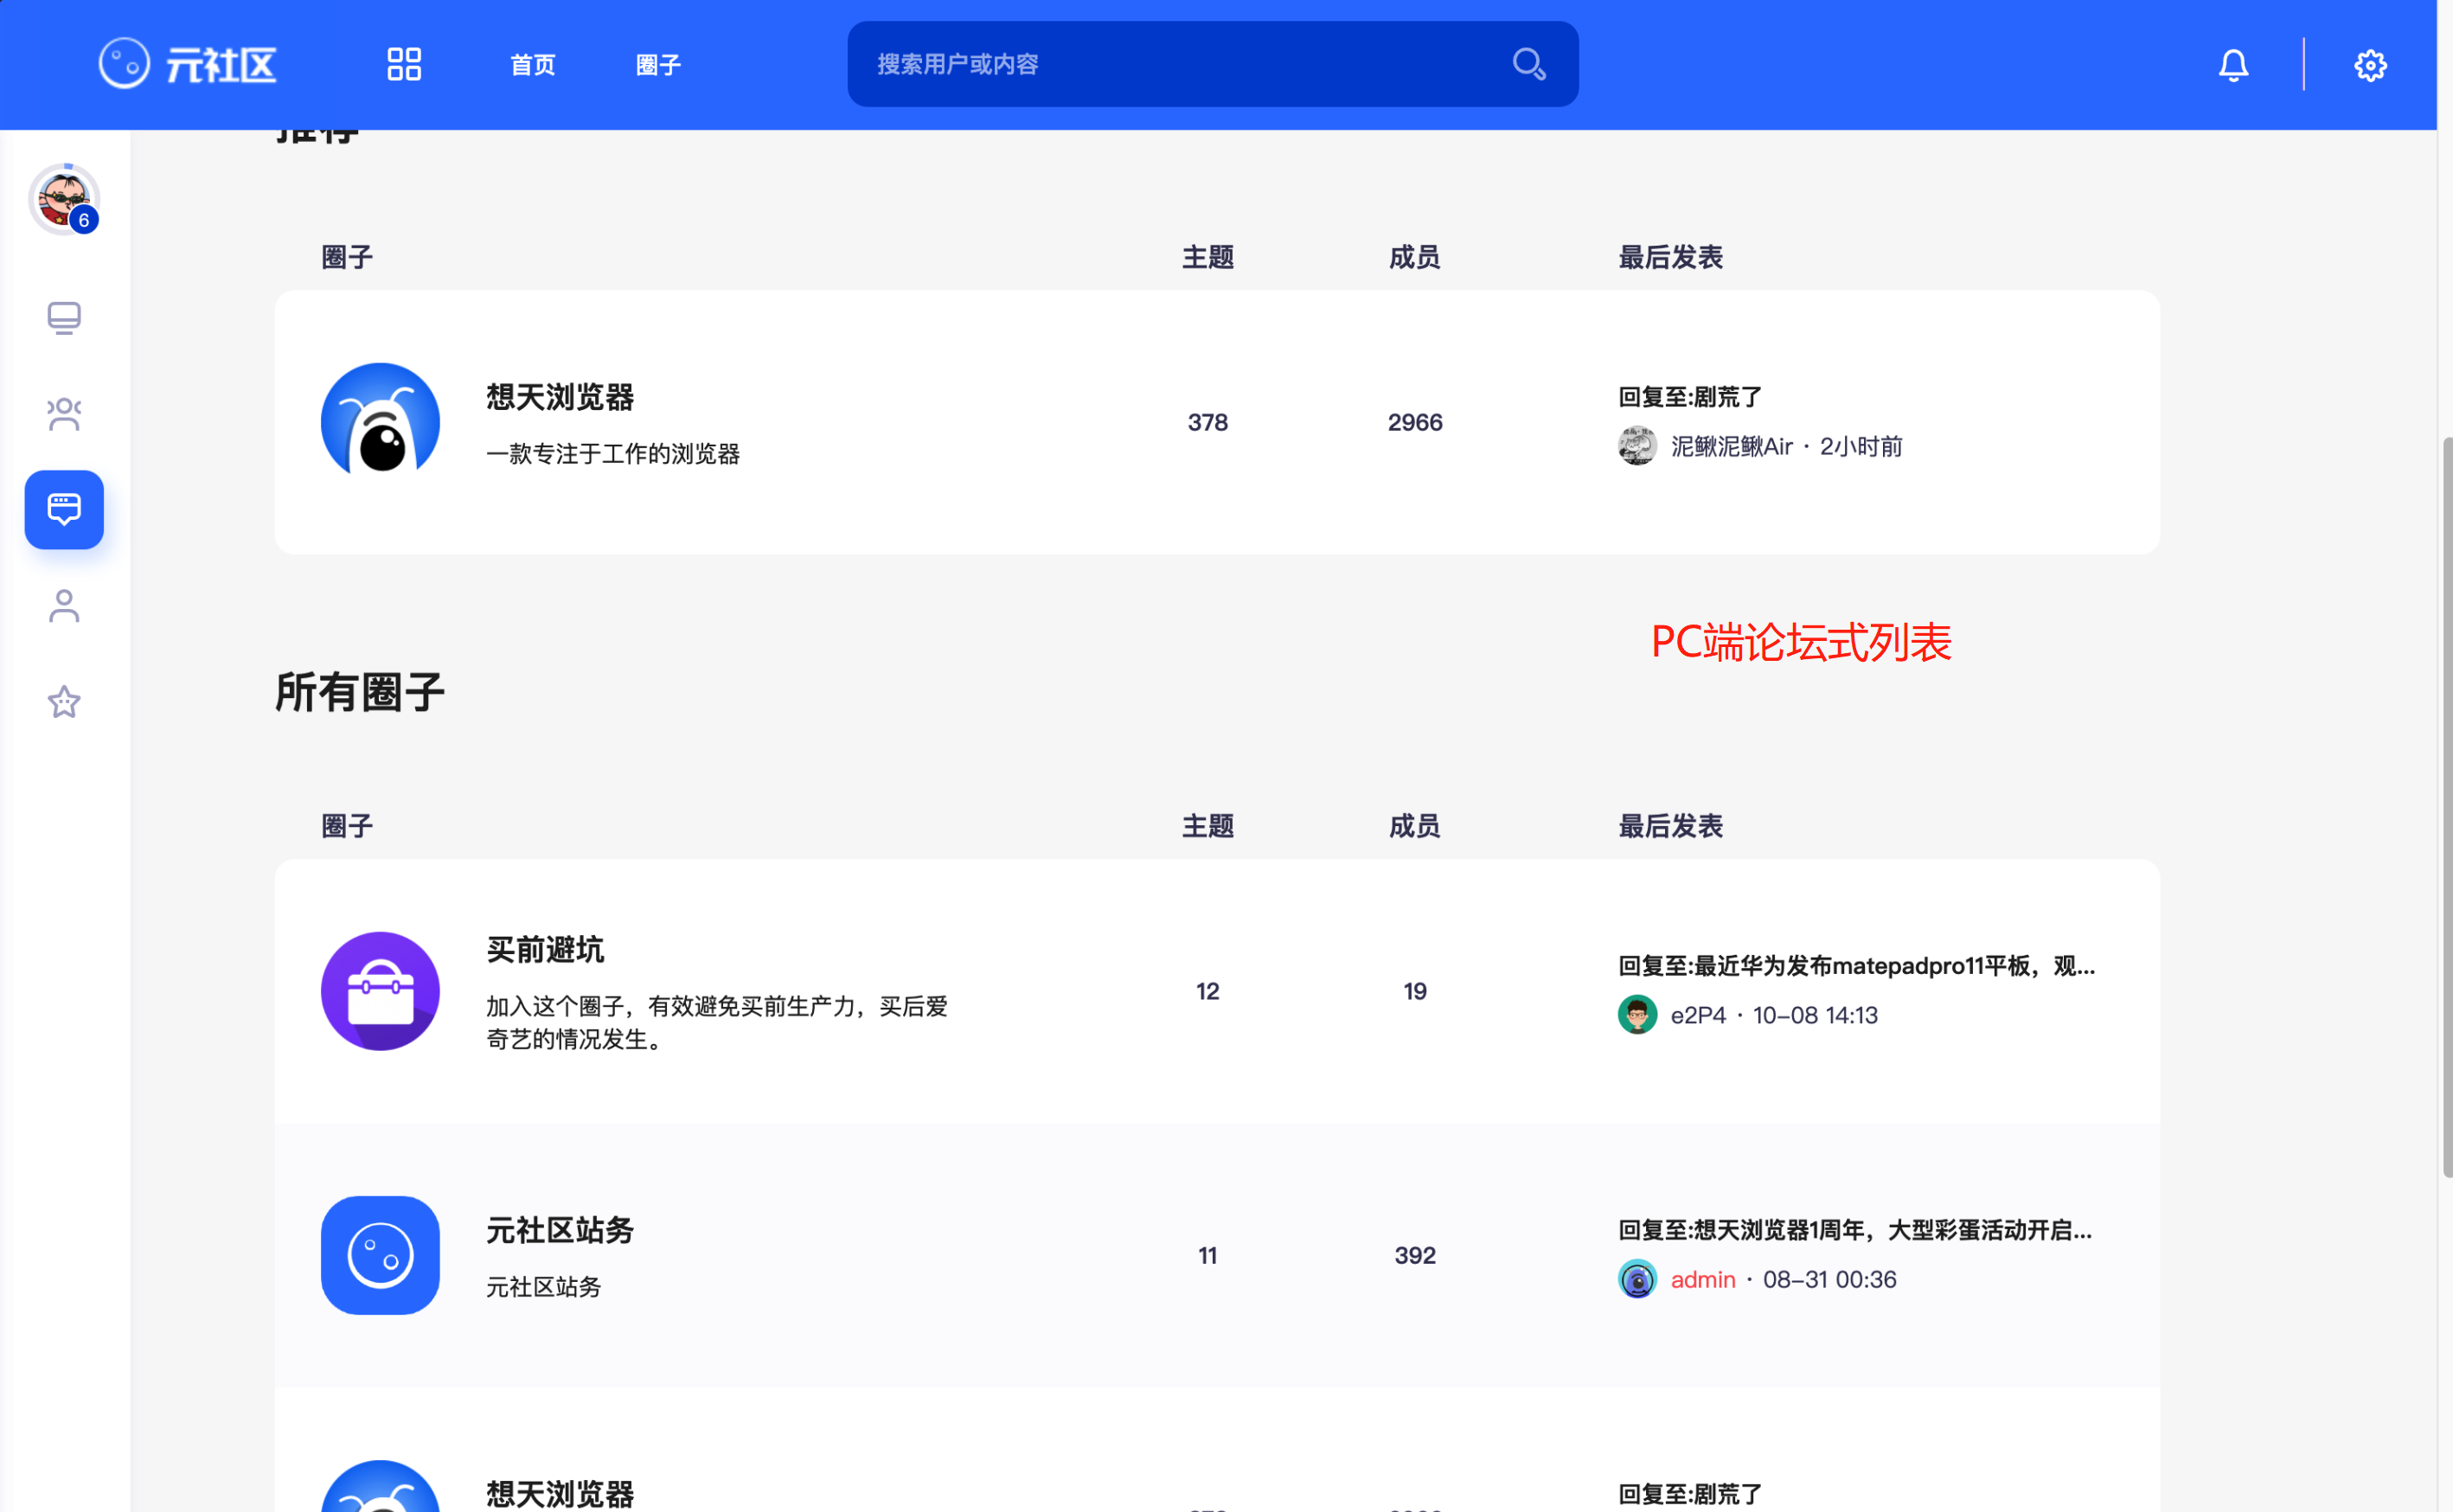Open the 元社区站务 circle title
2453x1512 pixels.
[560, 1230]
